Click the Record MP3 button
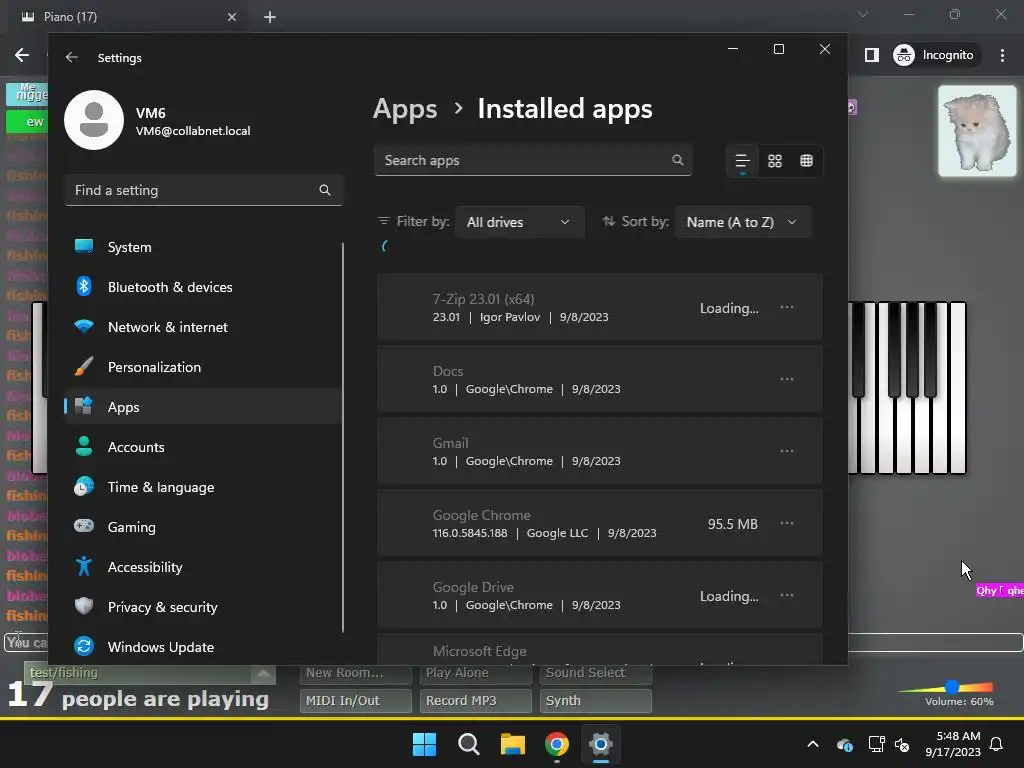1024x768 pixels. click(x=476, y=701)
